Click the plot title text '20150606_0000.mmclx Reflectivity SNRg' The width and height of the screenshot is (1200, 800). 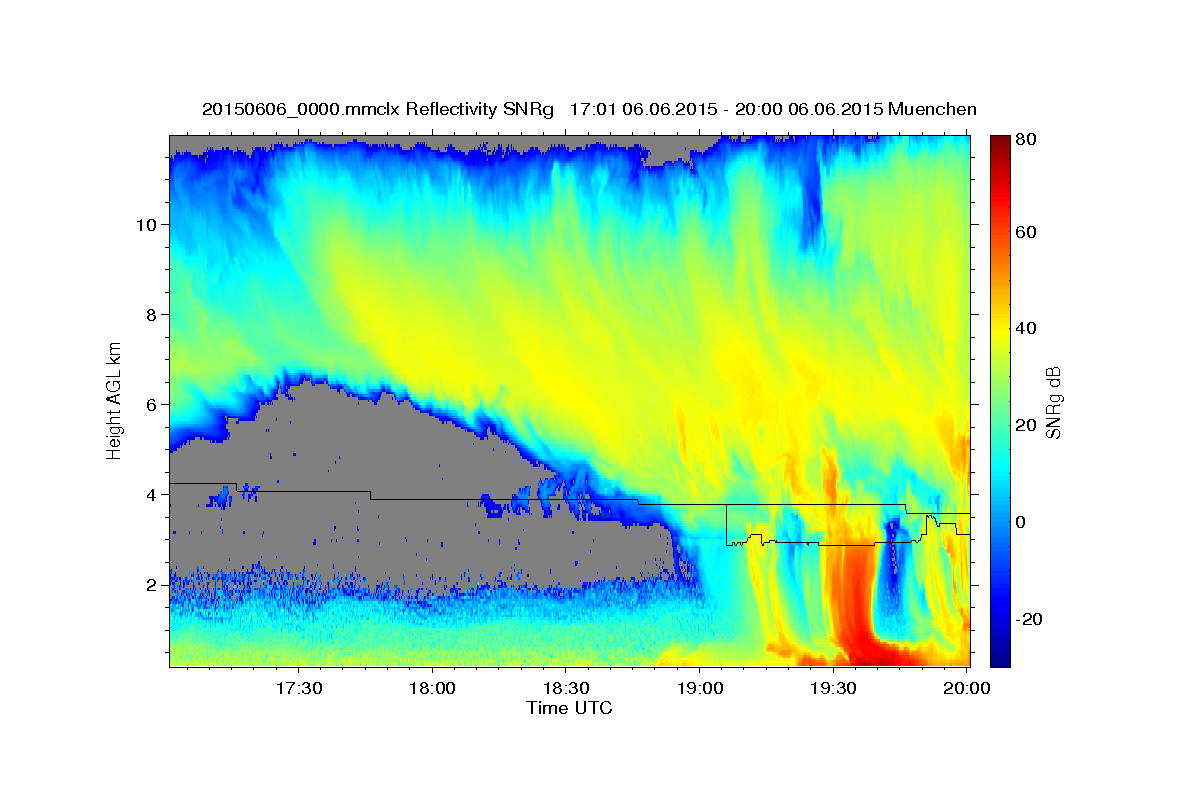(x=377, y=109)
